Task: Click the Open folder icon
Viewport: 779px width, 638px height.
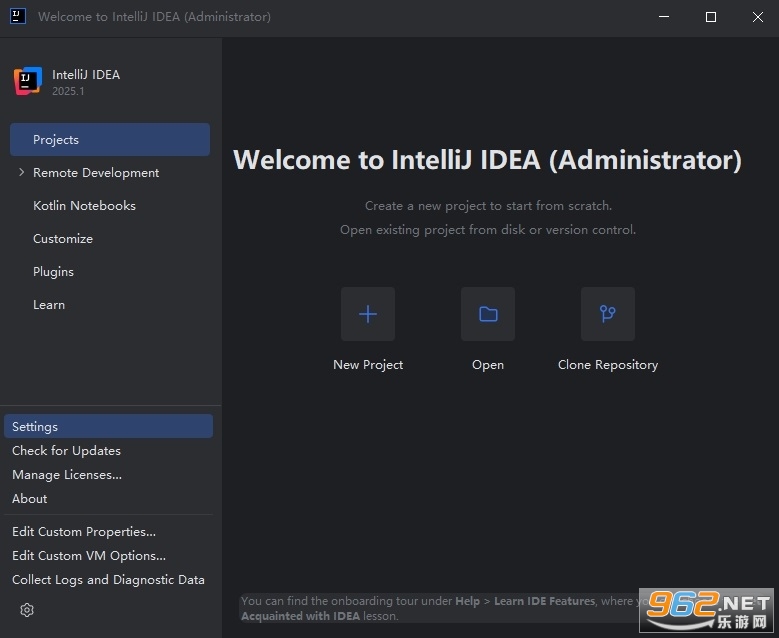Action: [488, 314]
